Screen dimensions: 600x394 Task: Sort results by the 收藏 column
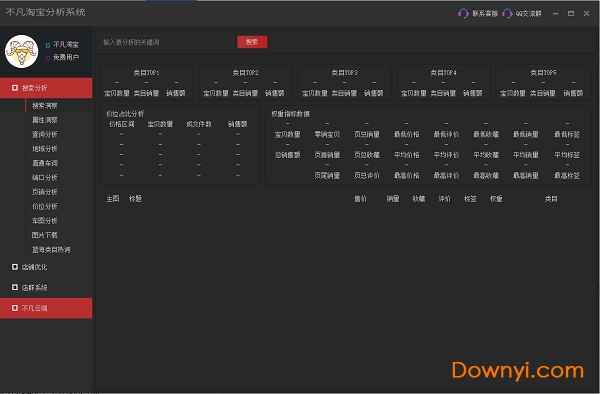tap(419, 199)
